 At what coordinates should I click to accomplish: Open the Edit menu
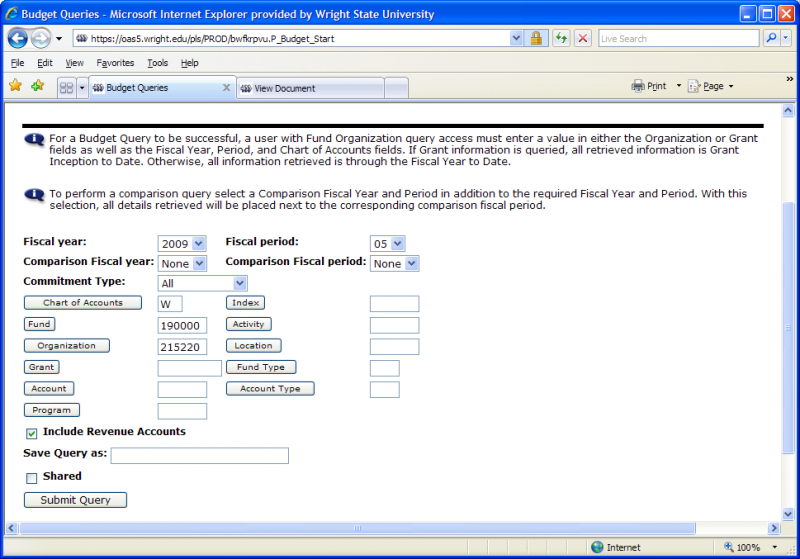[x=45, y=63]
